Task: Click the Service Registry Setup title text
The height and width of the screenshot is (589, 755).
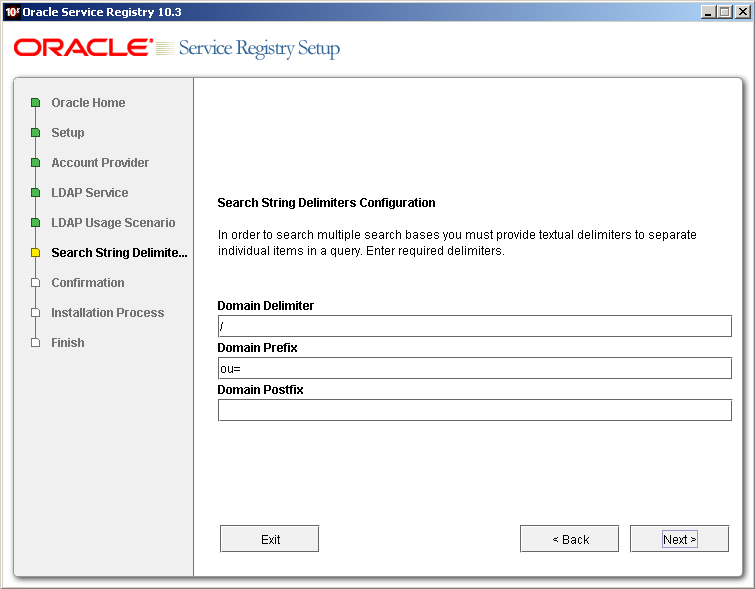Action: (x=259, y=49)
